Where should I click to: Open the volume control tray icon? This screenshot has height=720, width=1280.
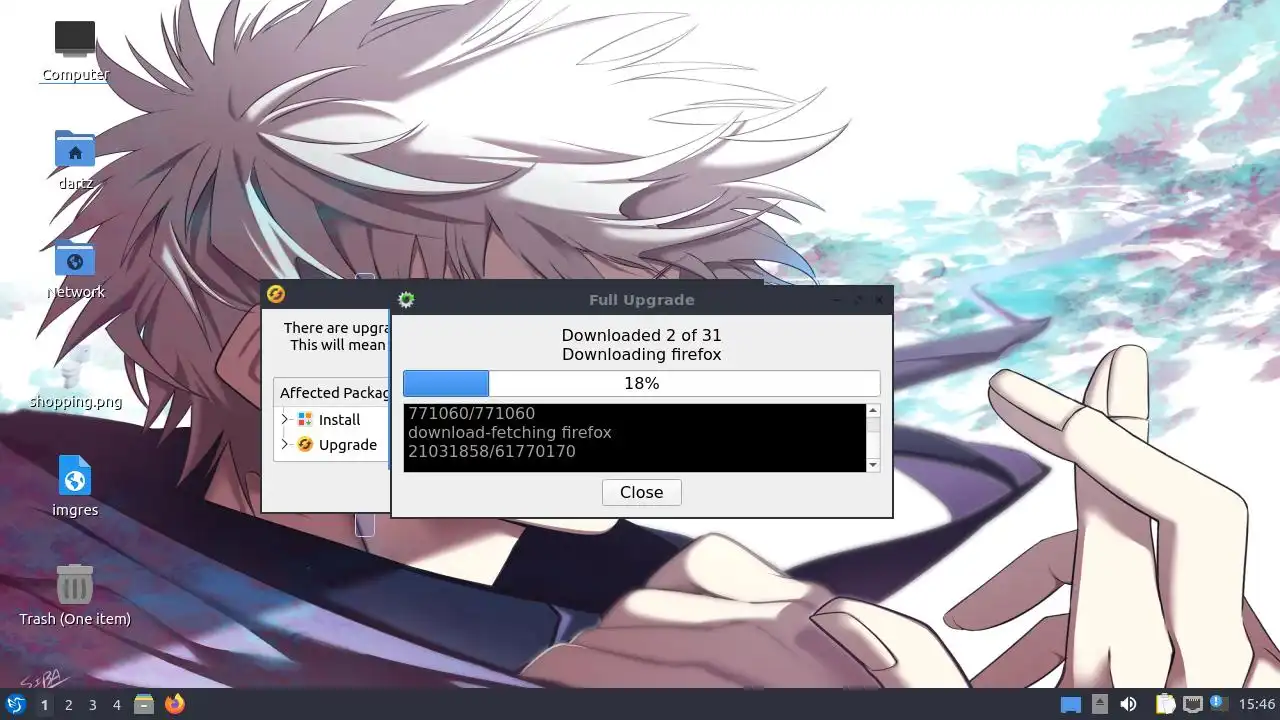tap(1129, 704)
